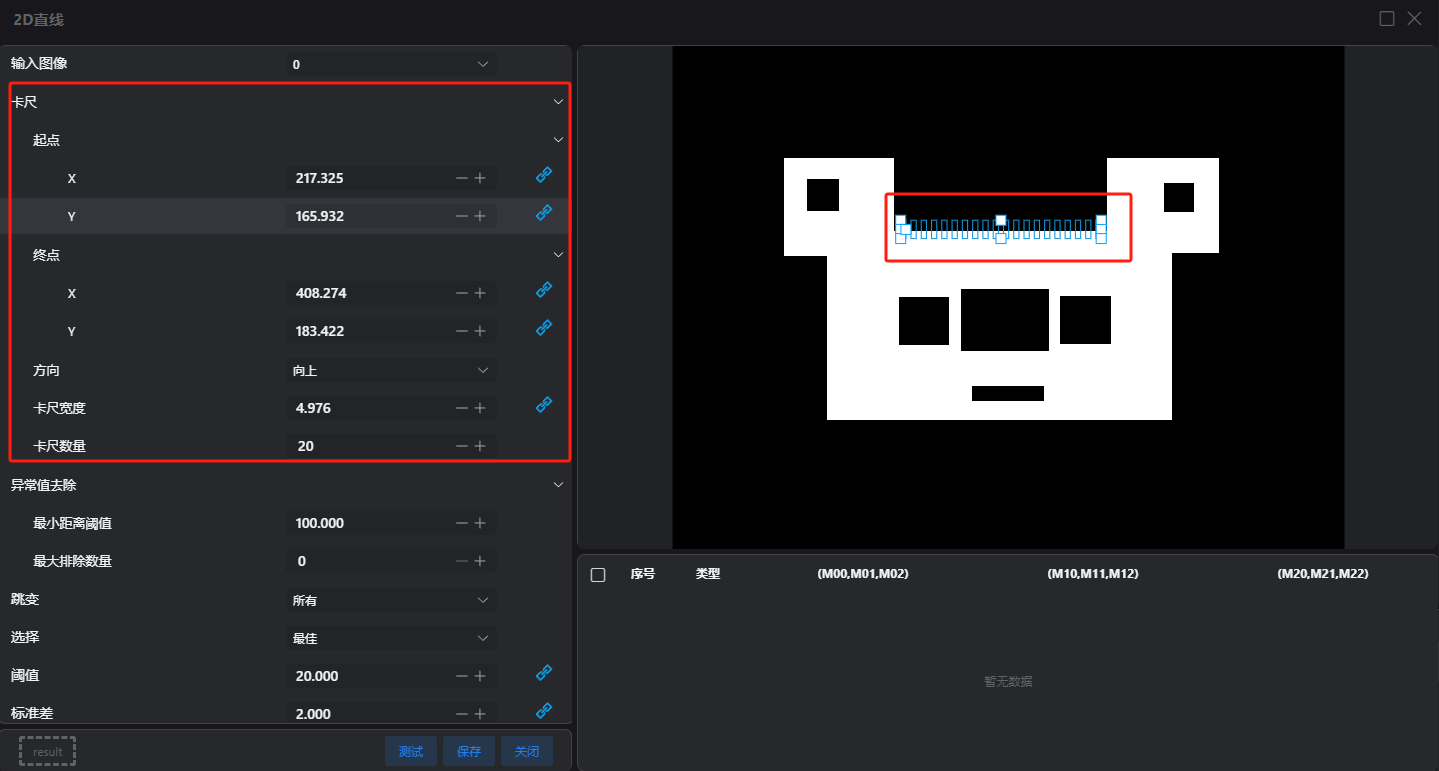This screenshot has height=771, width=1439.
Task: Decrease 终点 Y with minus button
Action: coord(461,331)
